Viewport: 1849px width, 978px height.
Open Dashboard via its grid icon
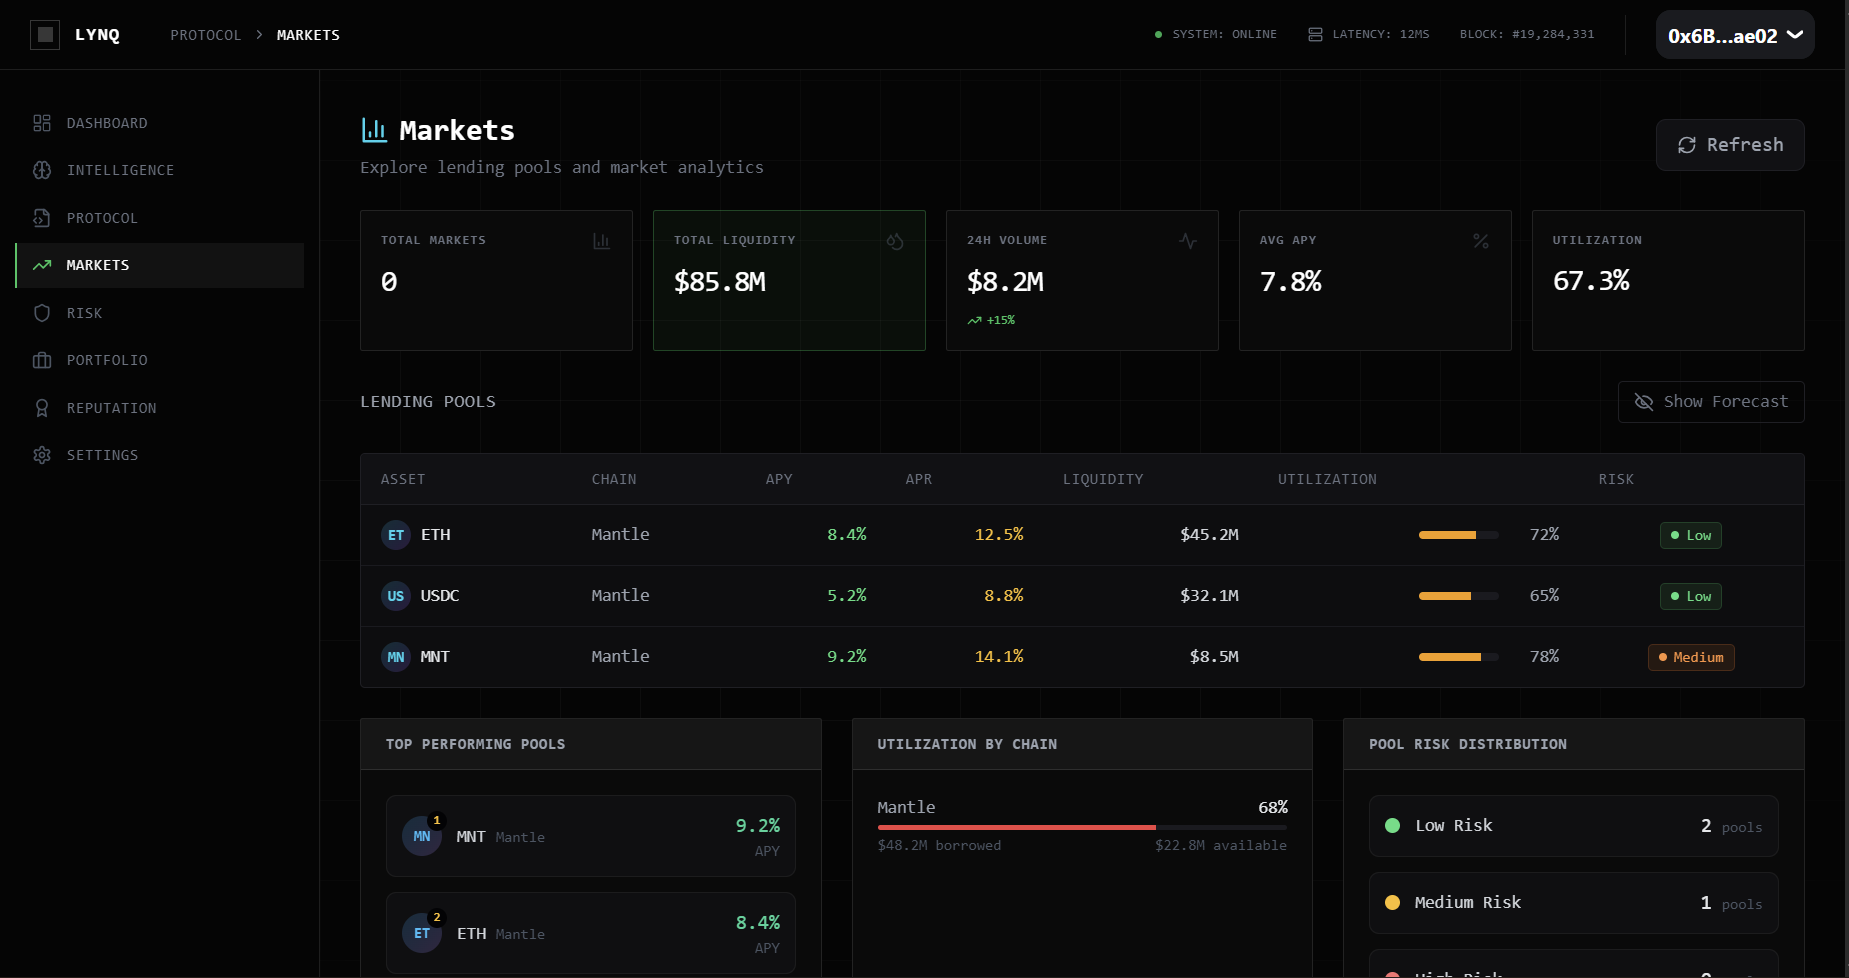click(x=42, y=123)
